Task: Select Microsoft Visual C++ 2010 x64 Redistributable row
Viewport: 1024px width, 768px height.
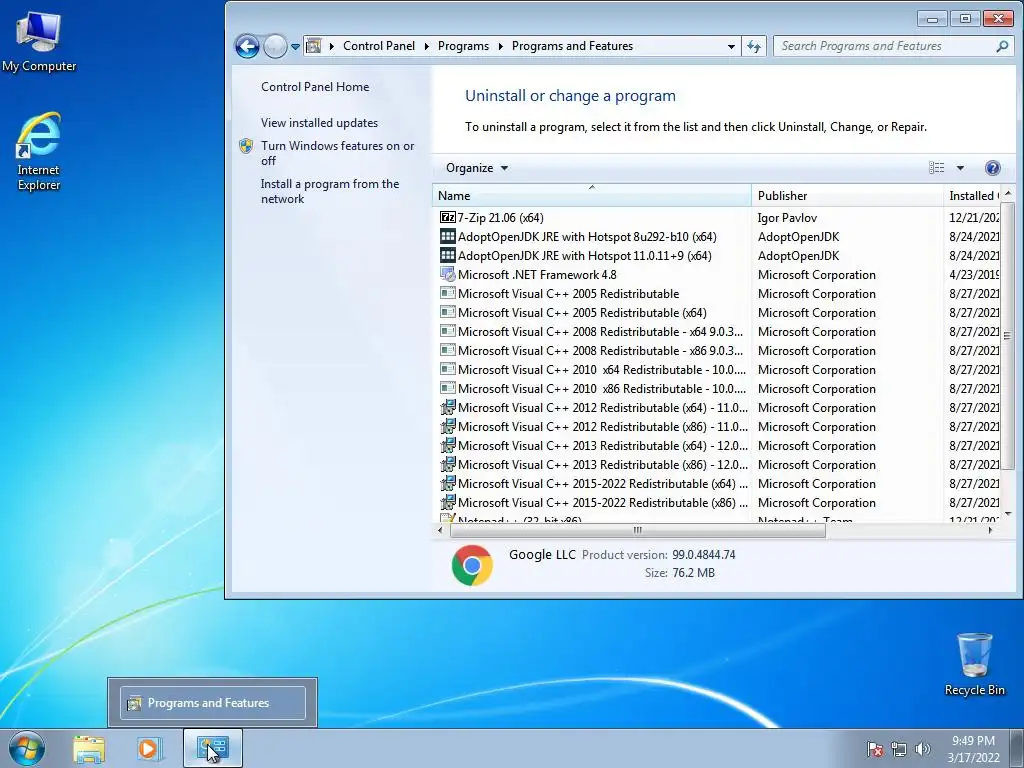Action: (716, 370)
